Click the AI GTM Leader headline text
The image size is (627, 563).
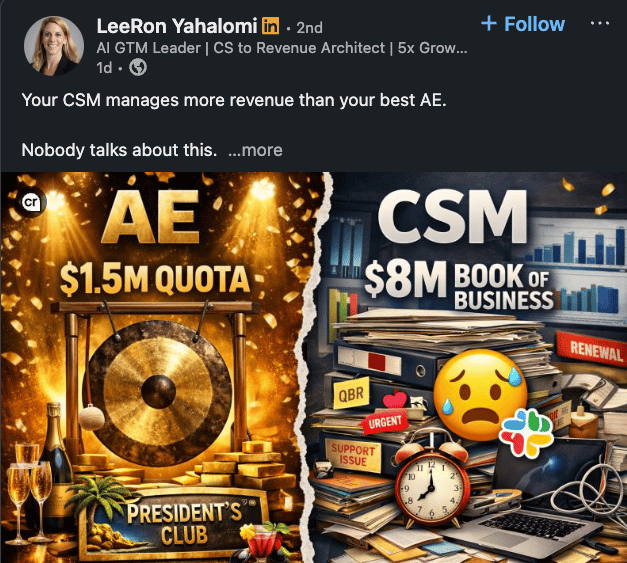282,48
